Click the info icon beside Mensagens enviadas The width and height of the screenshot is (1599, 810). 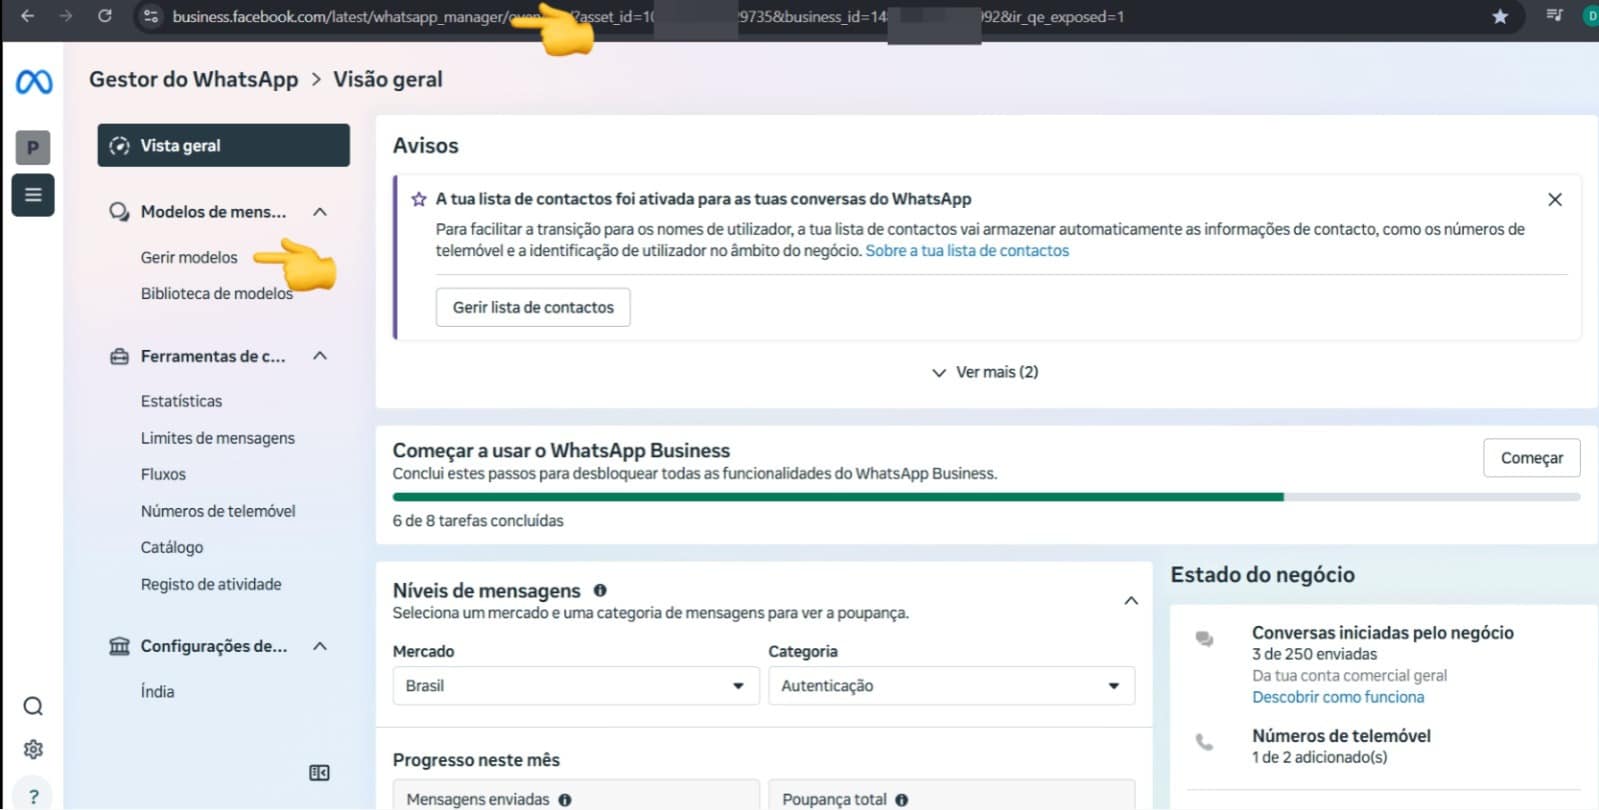coord(565,800)
